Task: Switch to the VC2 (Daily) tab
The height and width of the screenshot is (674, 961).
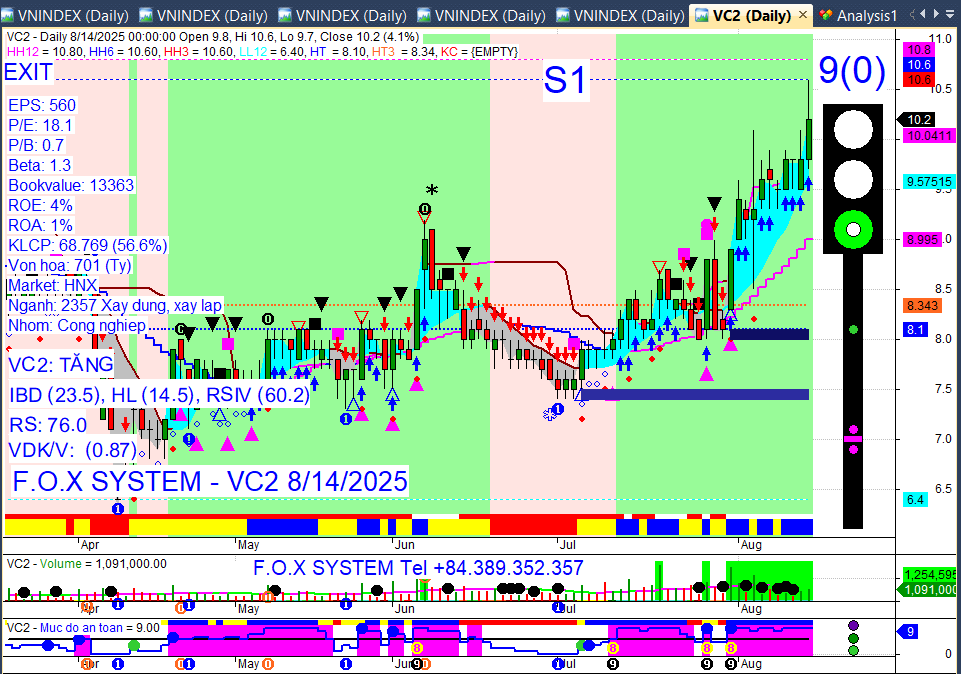Action: click(751, 15)
